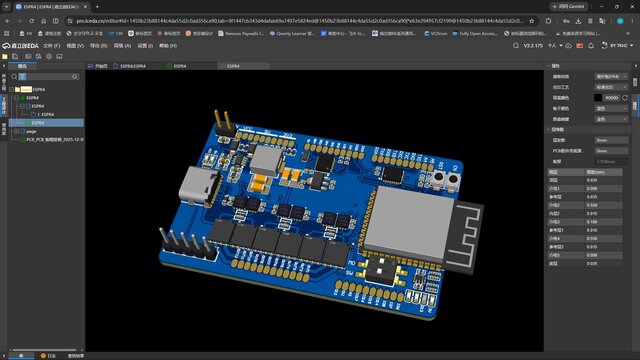Viewport: 640px width, 360px height.
Task: Open the Fully Open Access bookmark
Action: coord(476,33)
